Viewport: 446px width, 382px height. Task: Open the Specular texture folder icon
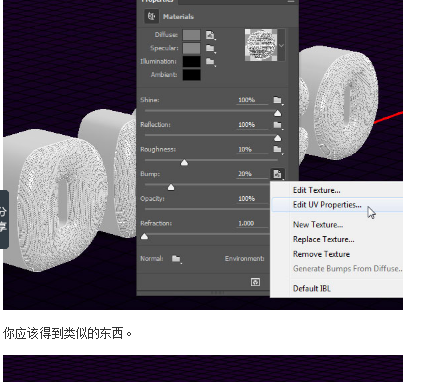pos(210,49)
